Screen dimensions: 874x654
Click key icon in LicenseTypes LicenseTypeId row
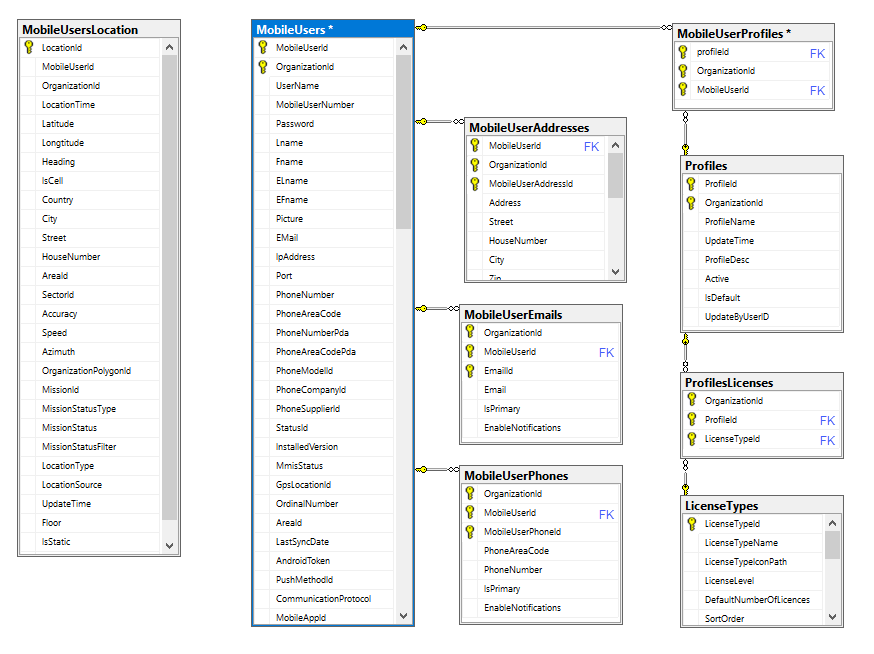691,524
